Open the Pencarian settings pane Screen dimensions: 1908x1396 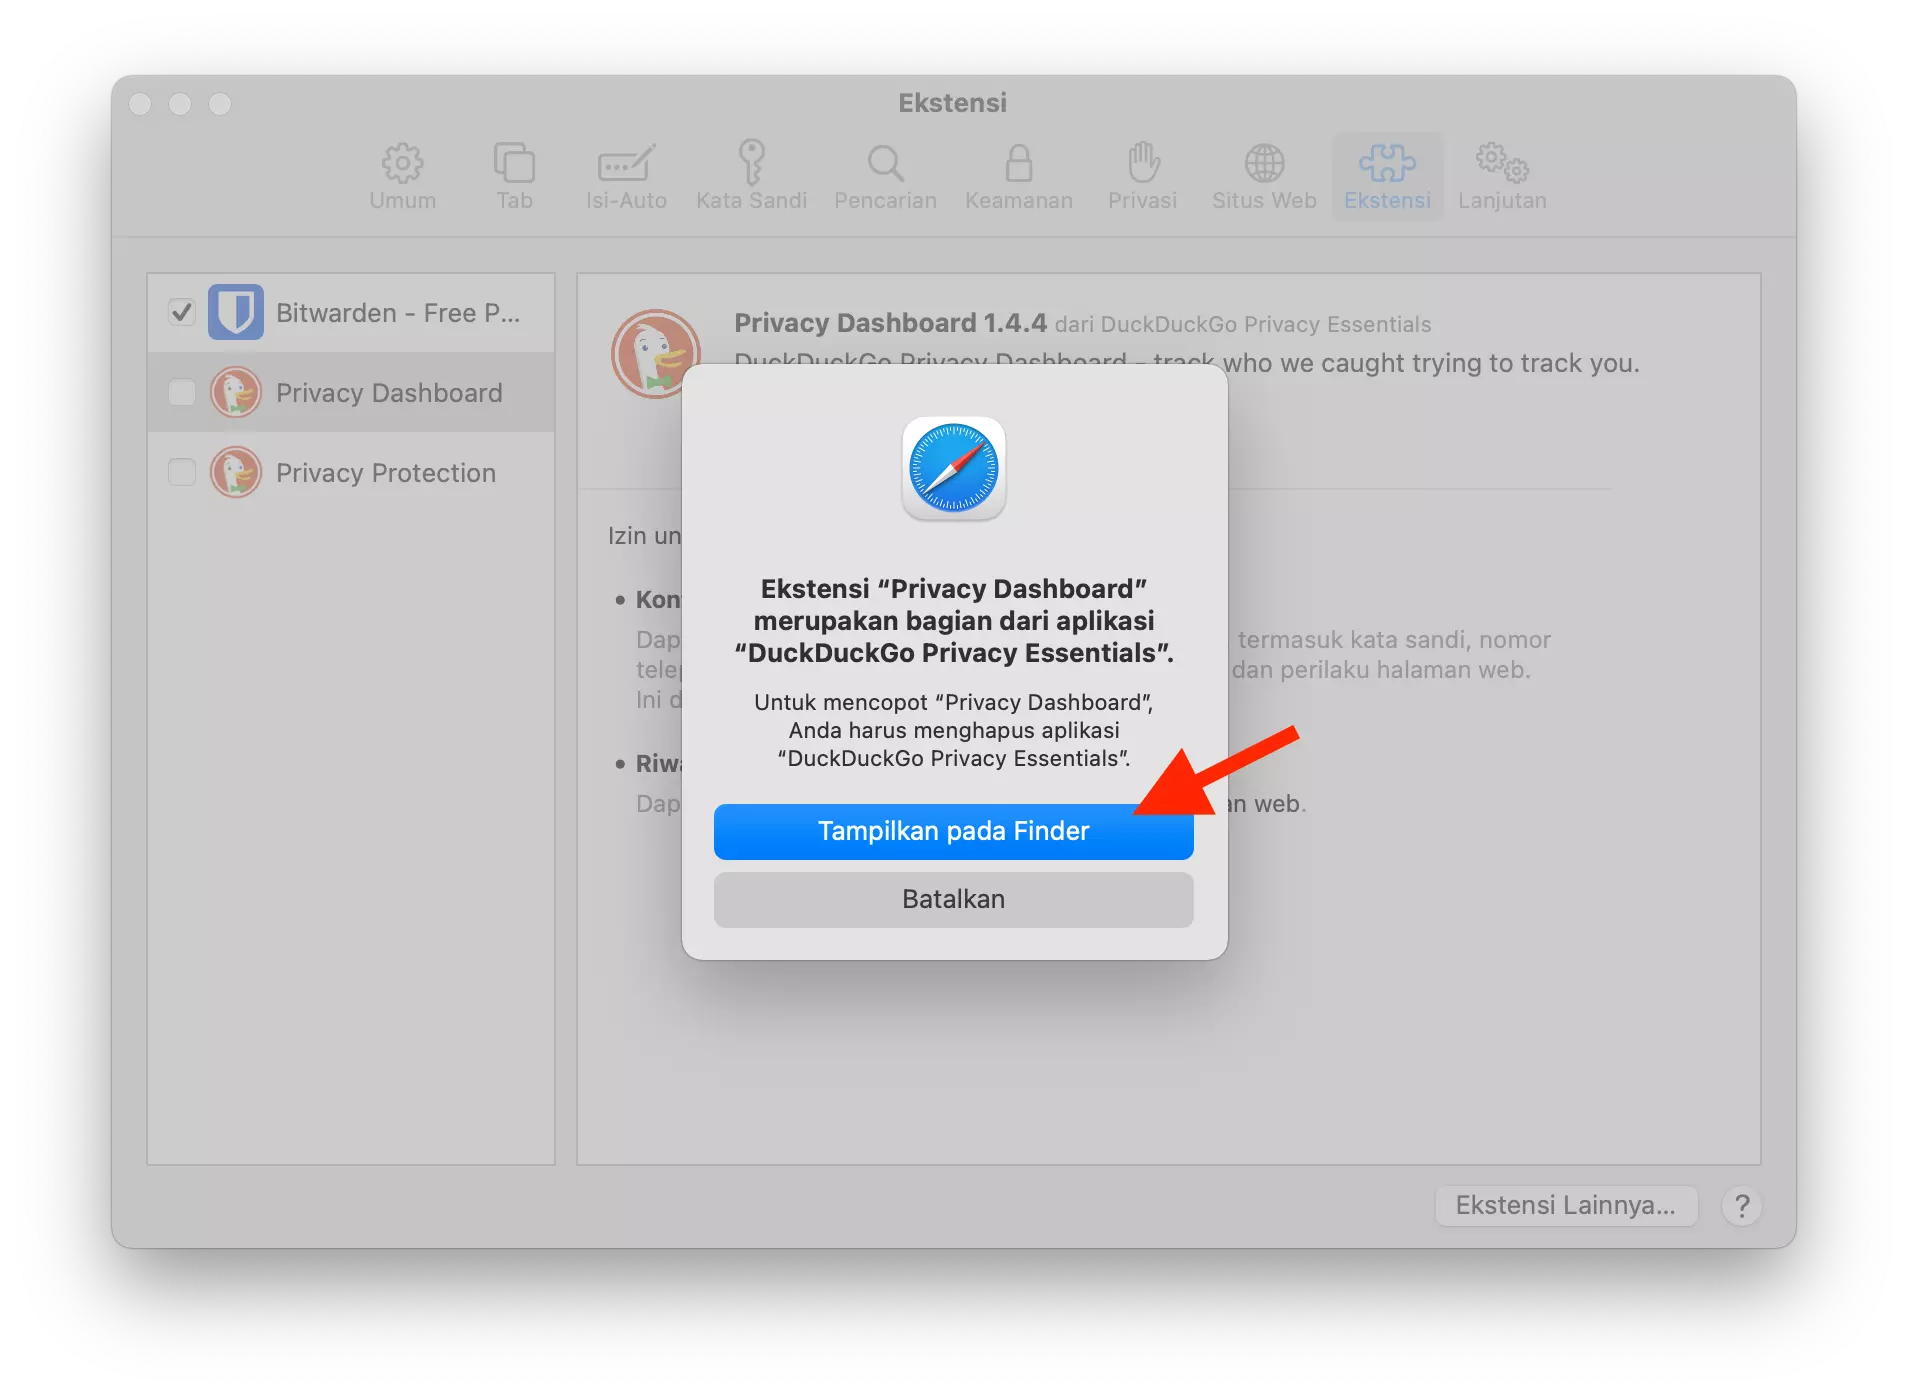(884, 175)
